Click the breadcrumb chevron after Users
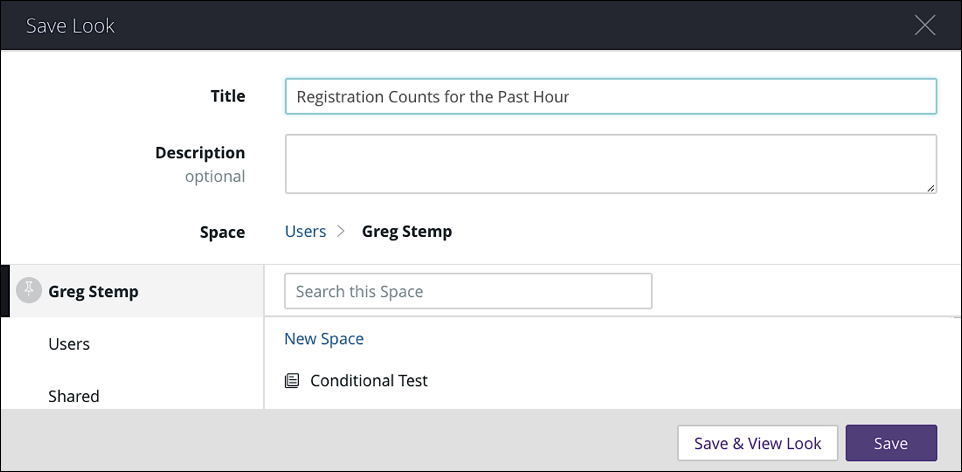The width and height of the screenshot is (962, 472). coord(341,231)
